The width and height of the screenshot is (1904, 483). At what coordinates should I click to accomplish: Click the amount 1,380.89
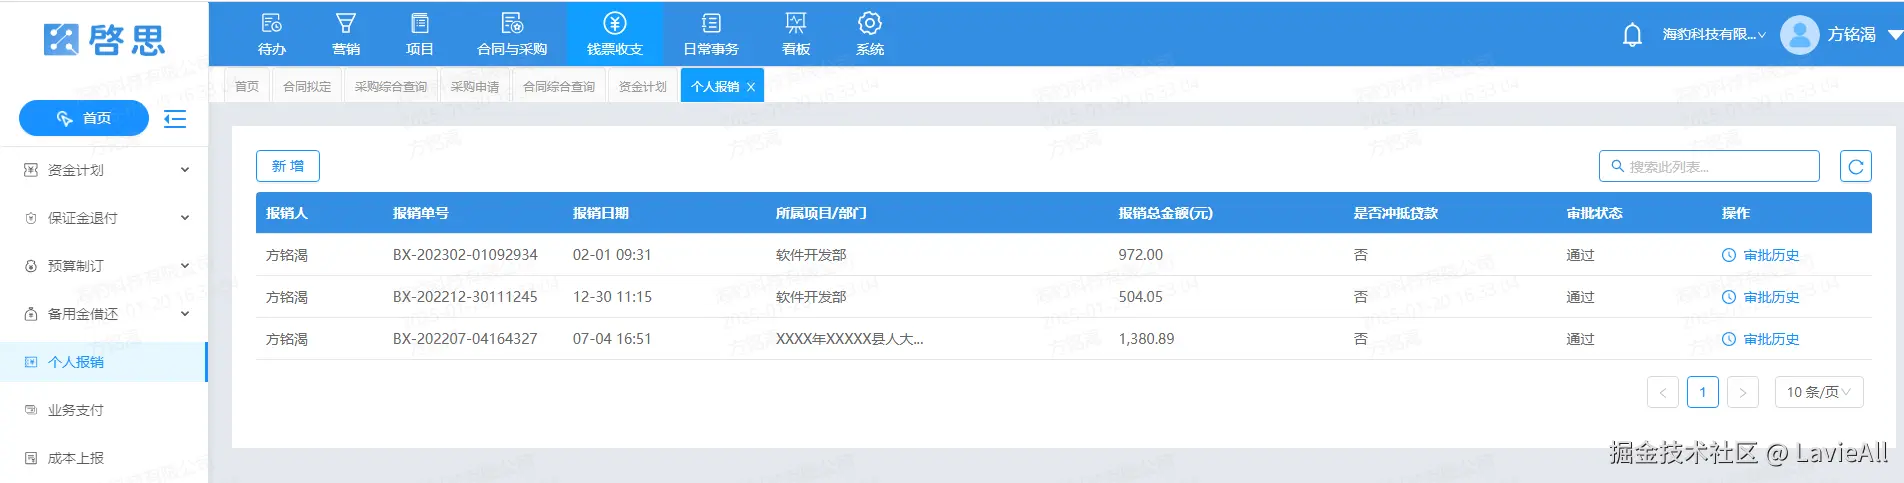click(1146, 339)
